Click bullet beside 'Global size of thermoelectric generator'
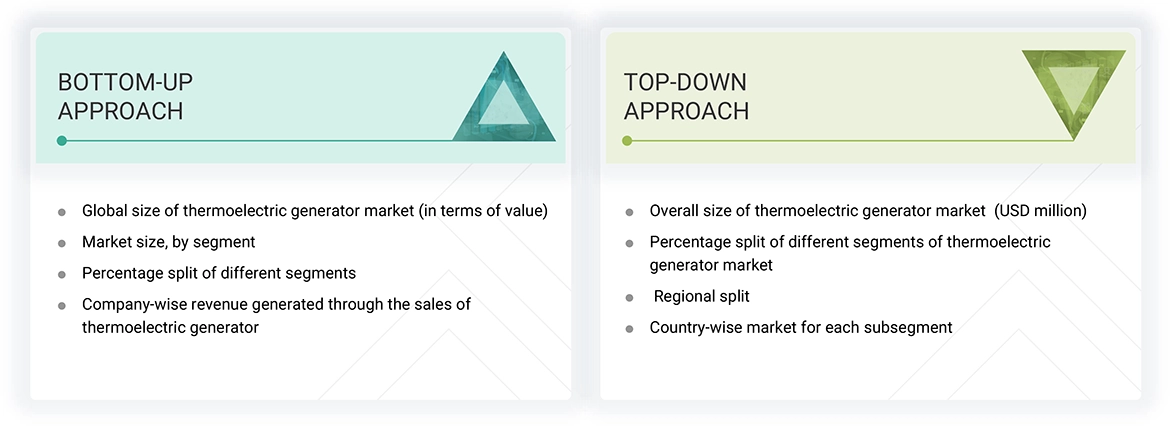1170x426 pixels. pyautogui.click(x=62, y=212)
